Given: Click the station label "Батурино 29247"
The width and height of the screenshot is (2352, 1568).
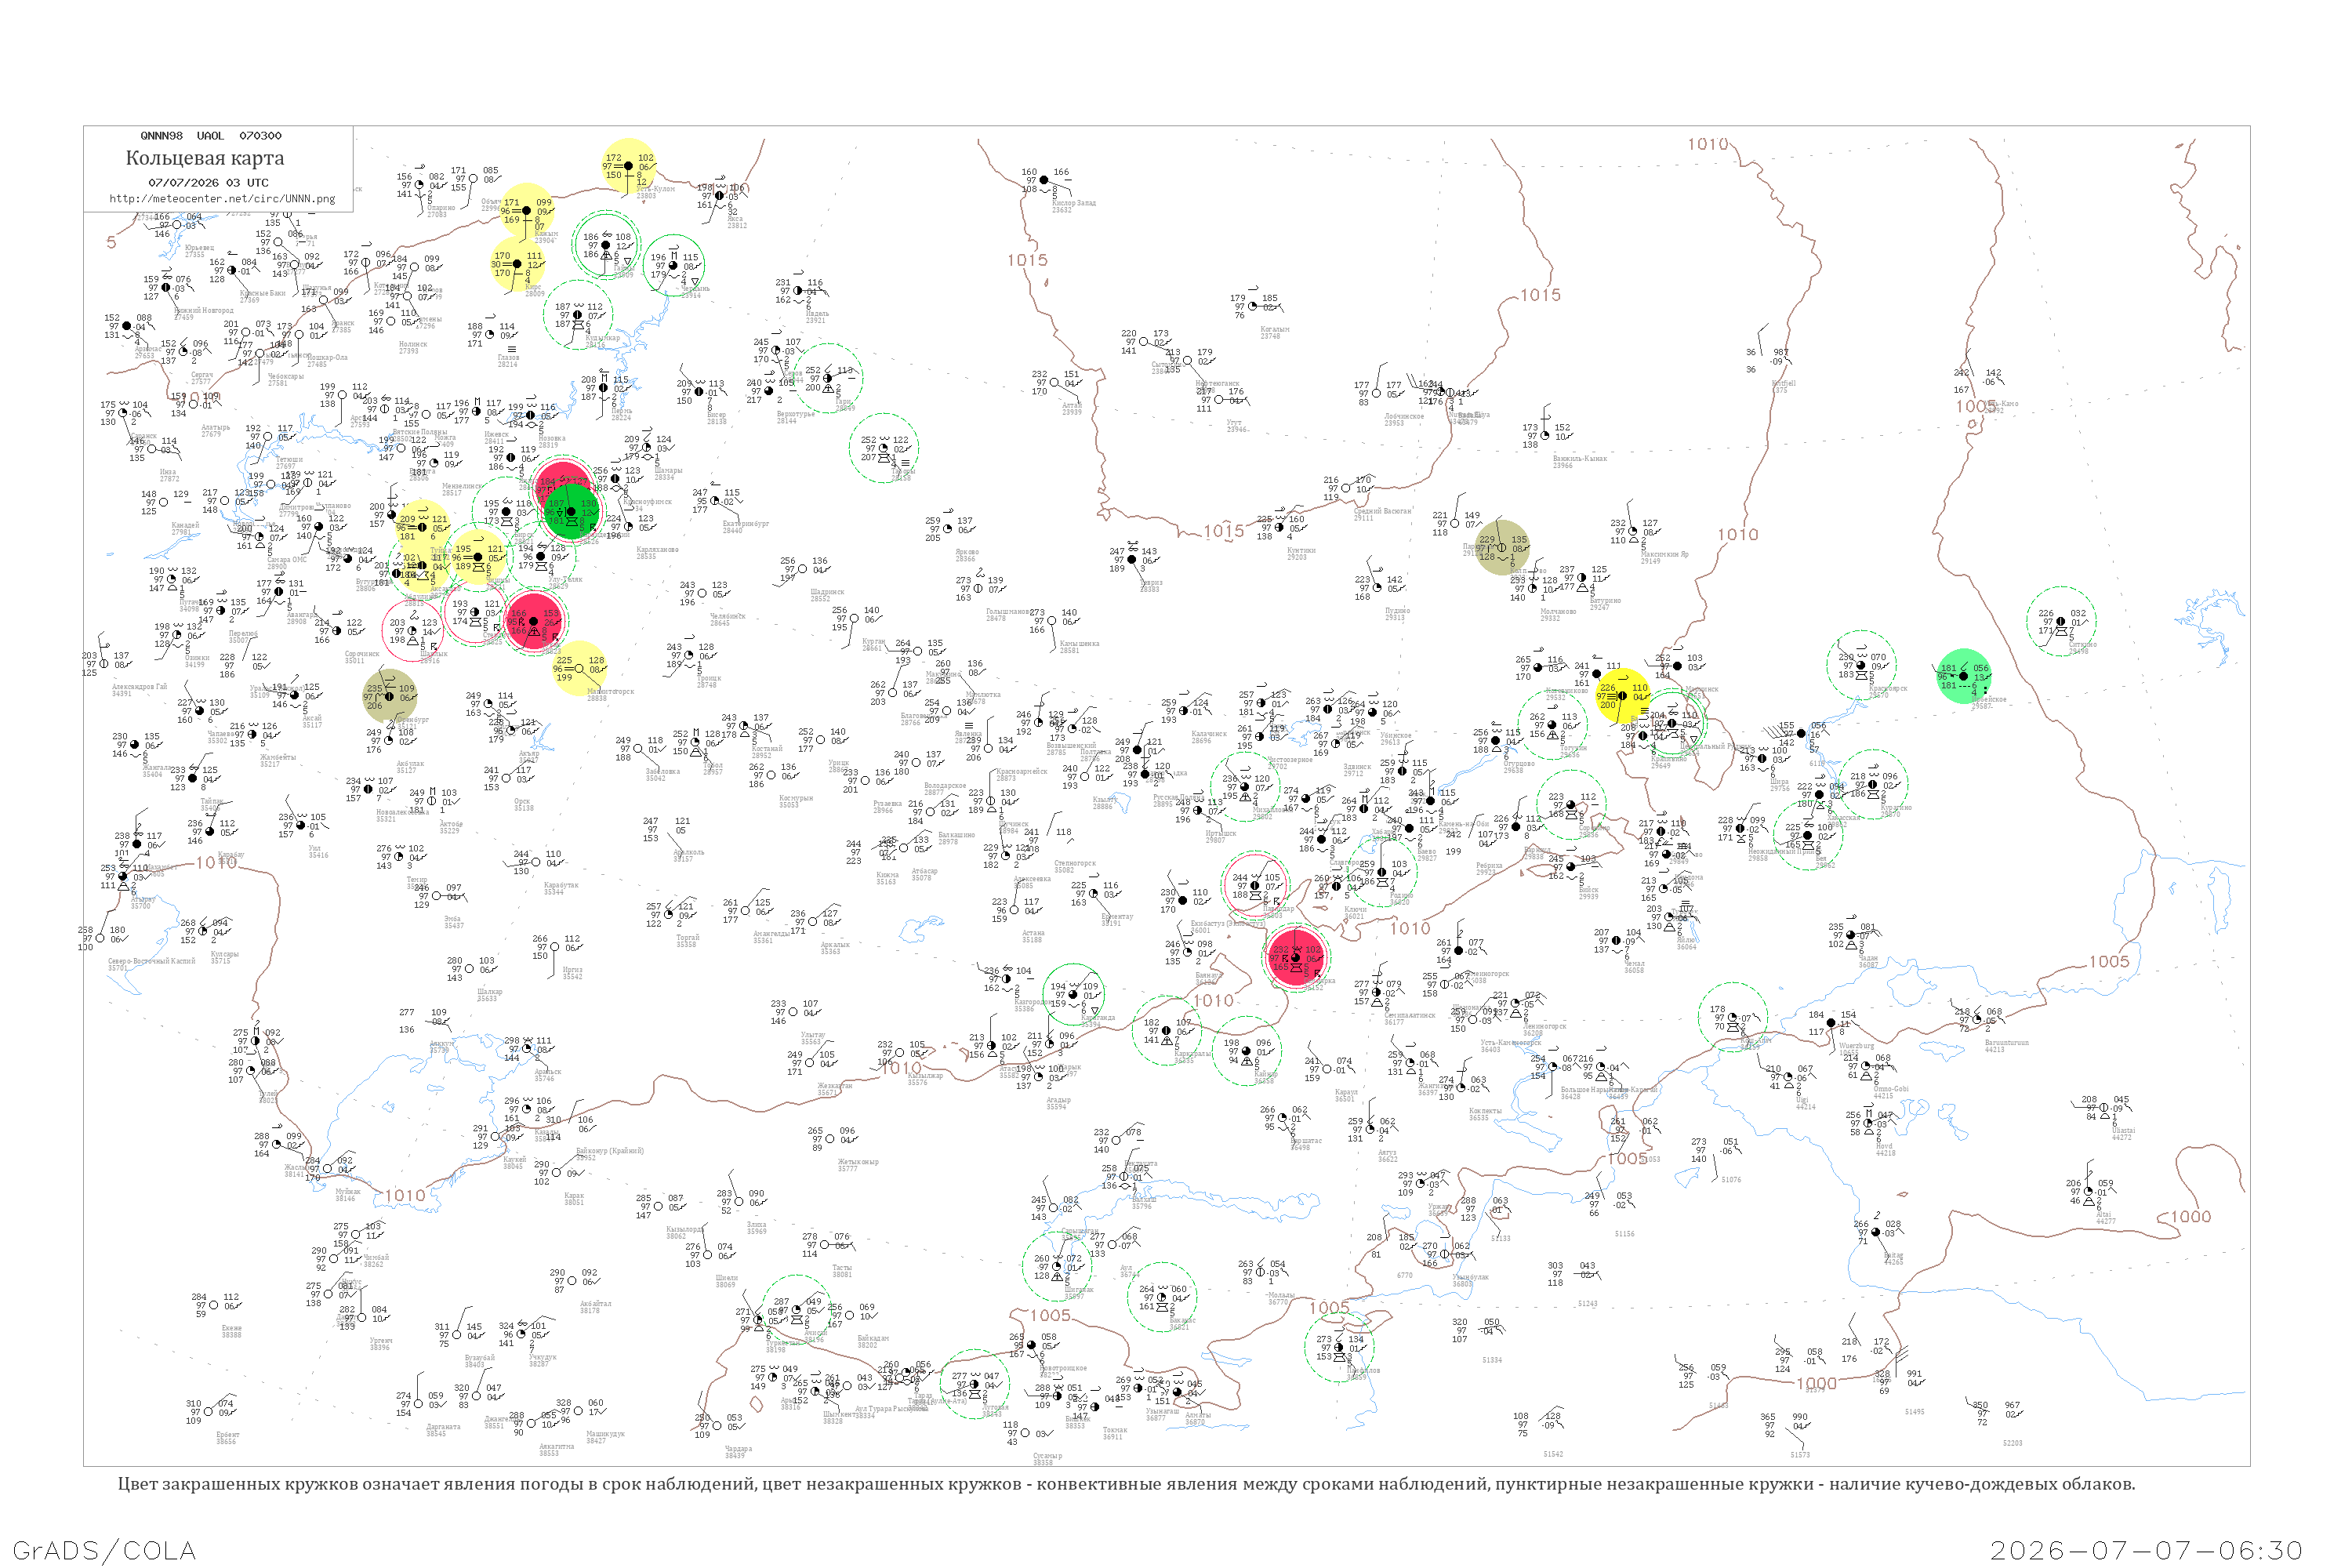Looking at the screenshot, I should click(x=1605, y=604).
